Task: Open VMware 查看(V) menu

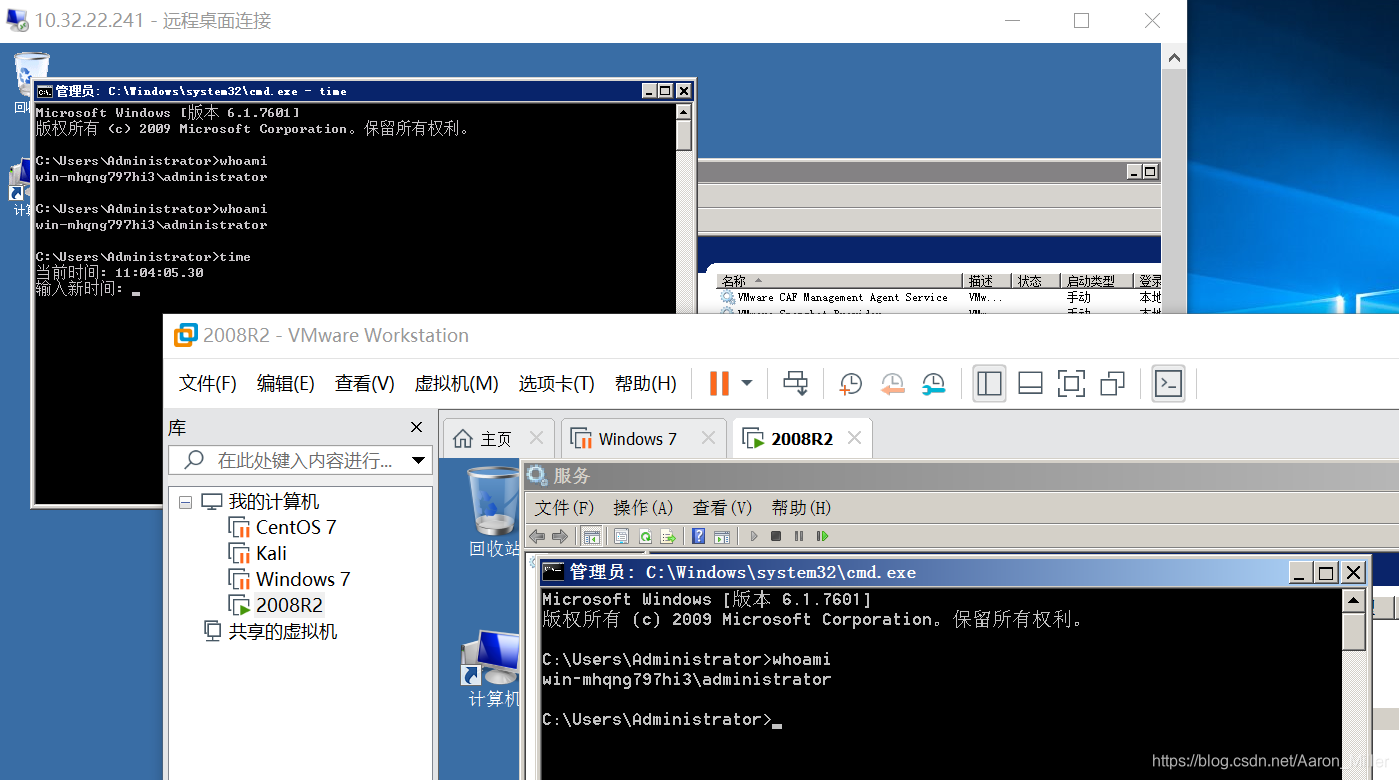Action: pyautogui.click(x=364, y=384)
